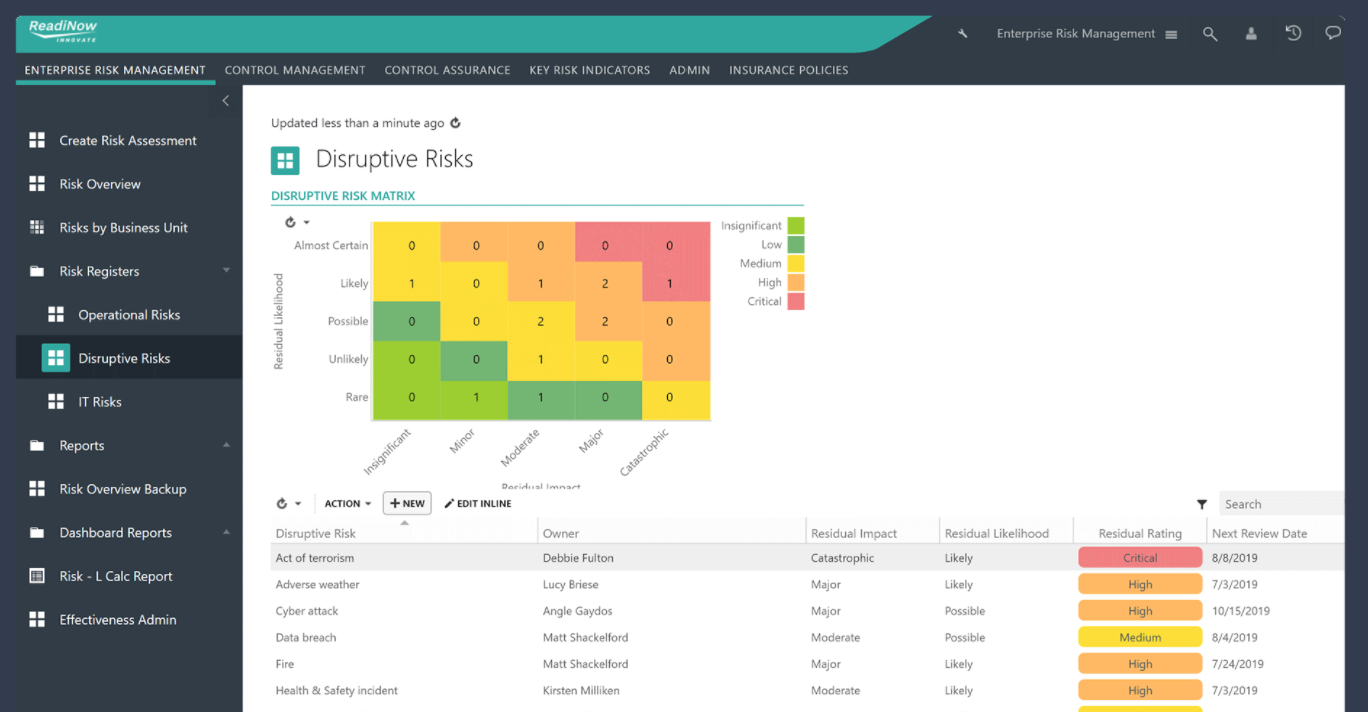
Task: Click the user profile icon
Action: 1251,34
